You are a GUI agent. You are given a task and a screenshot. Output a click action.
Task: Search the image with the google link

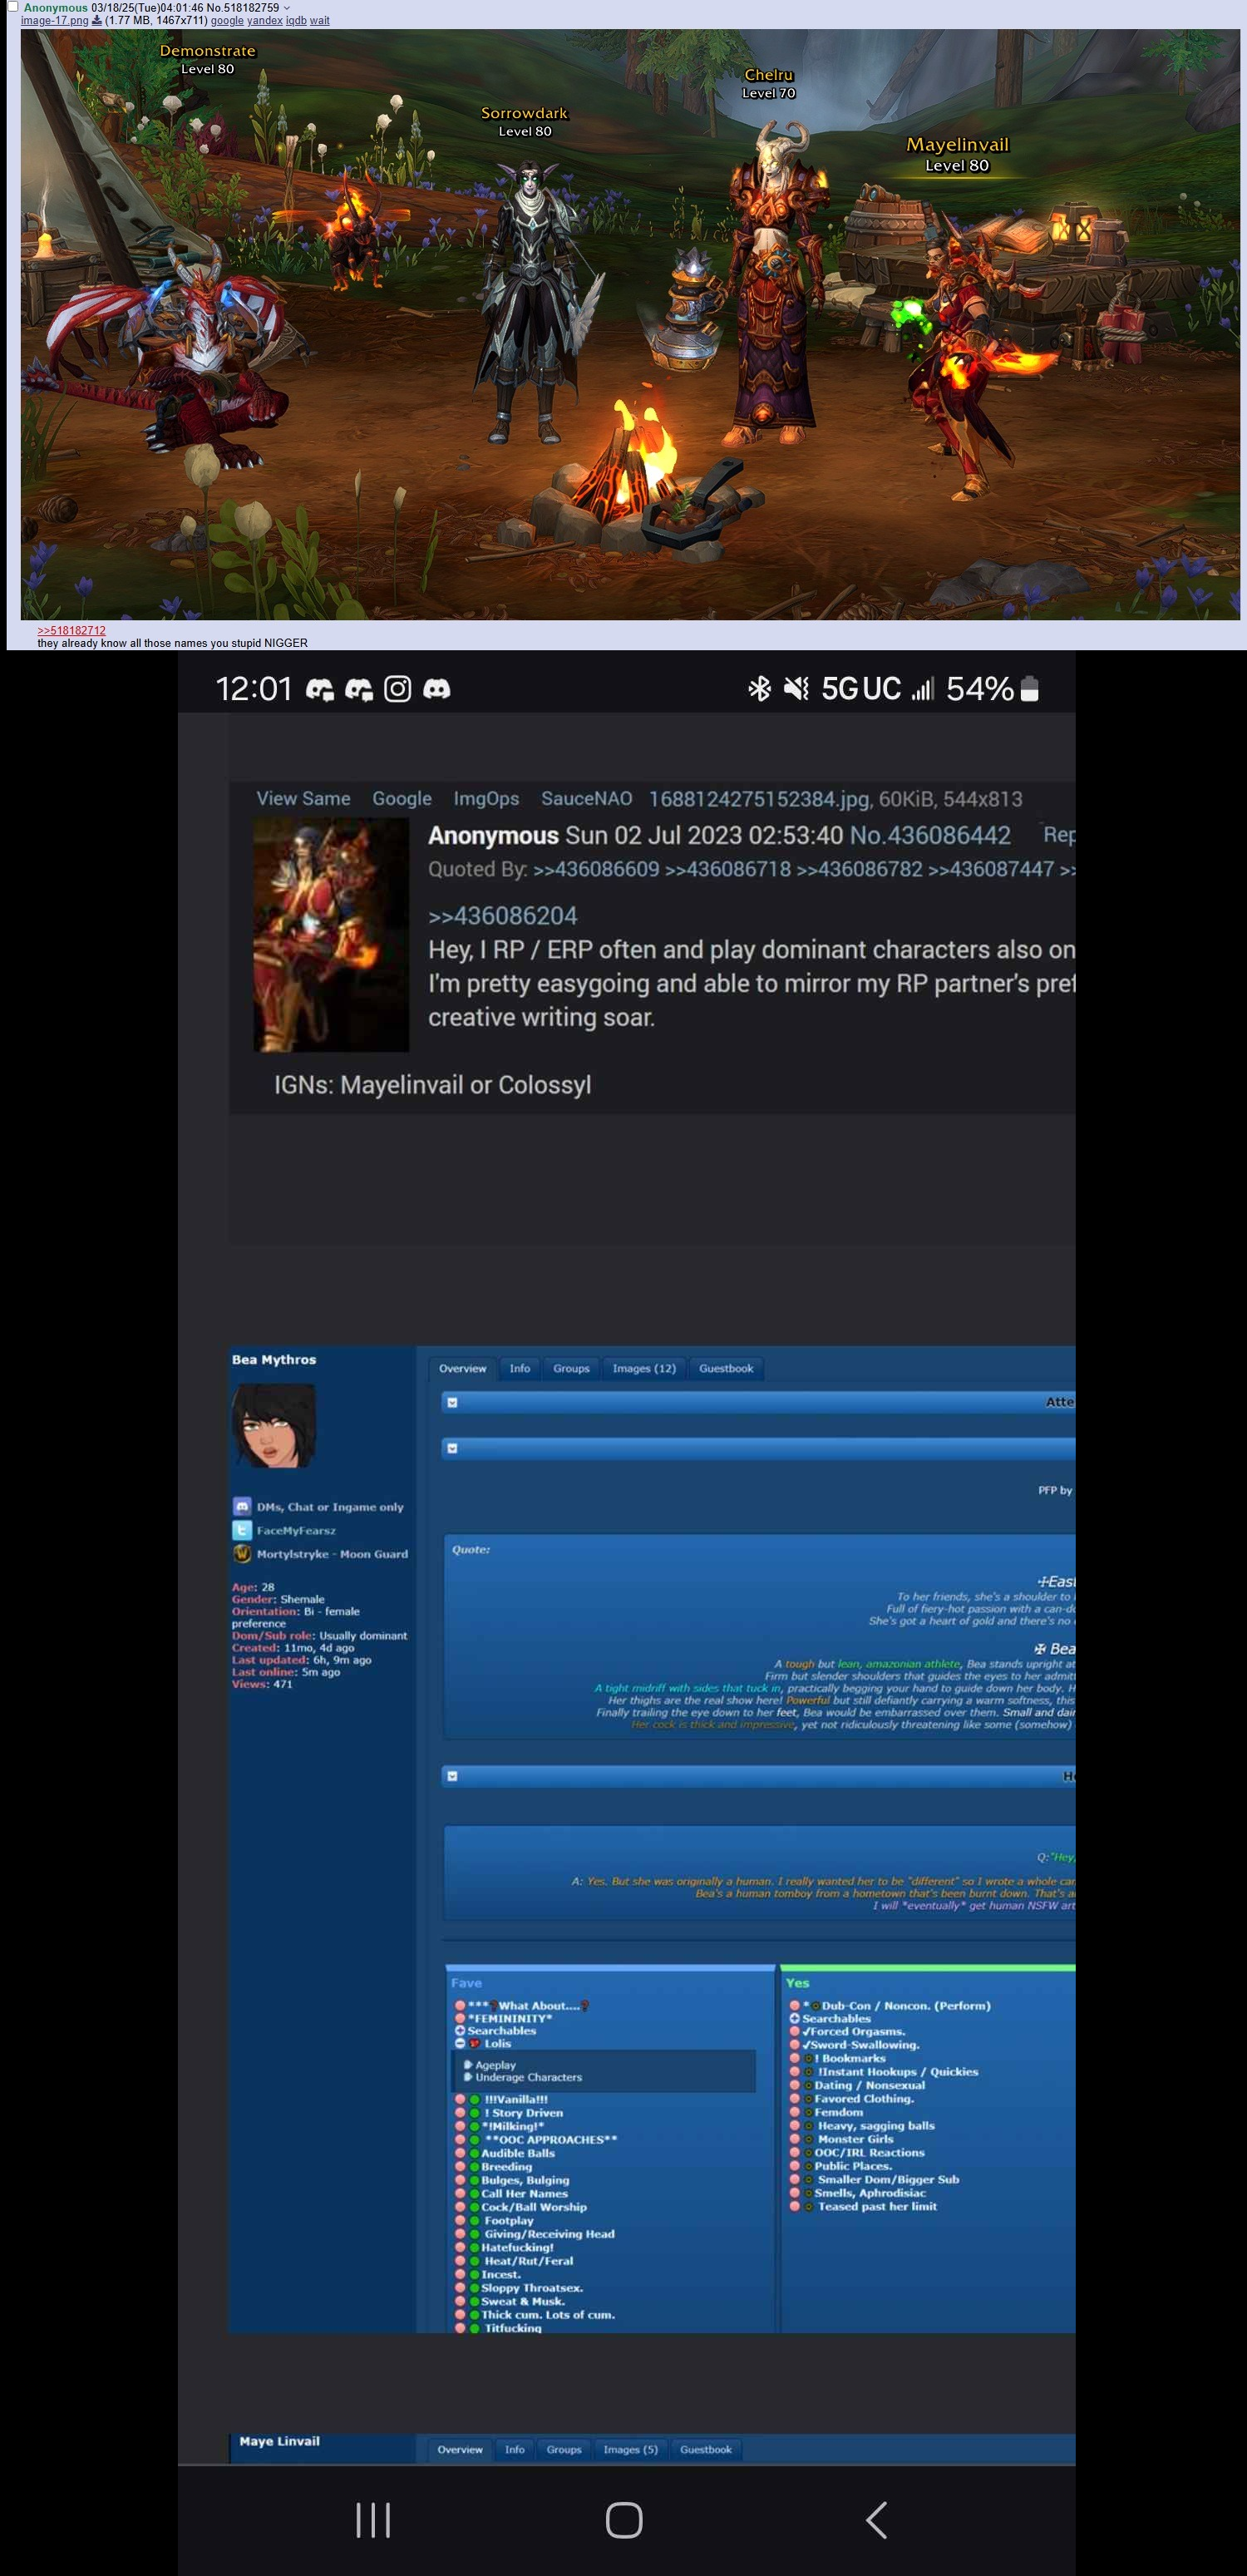[x=227, y=20]
